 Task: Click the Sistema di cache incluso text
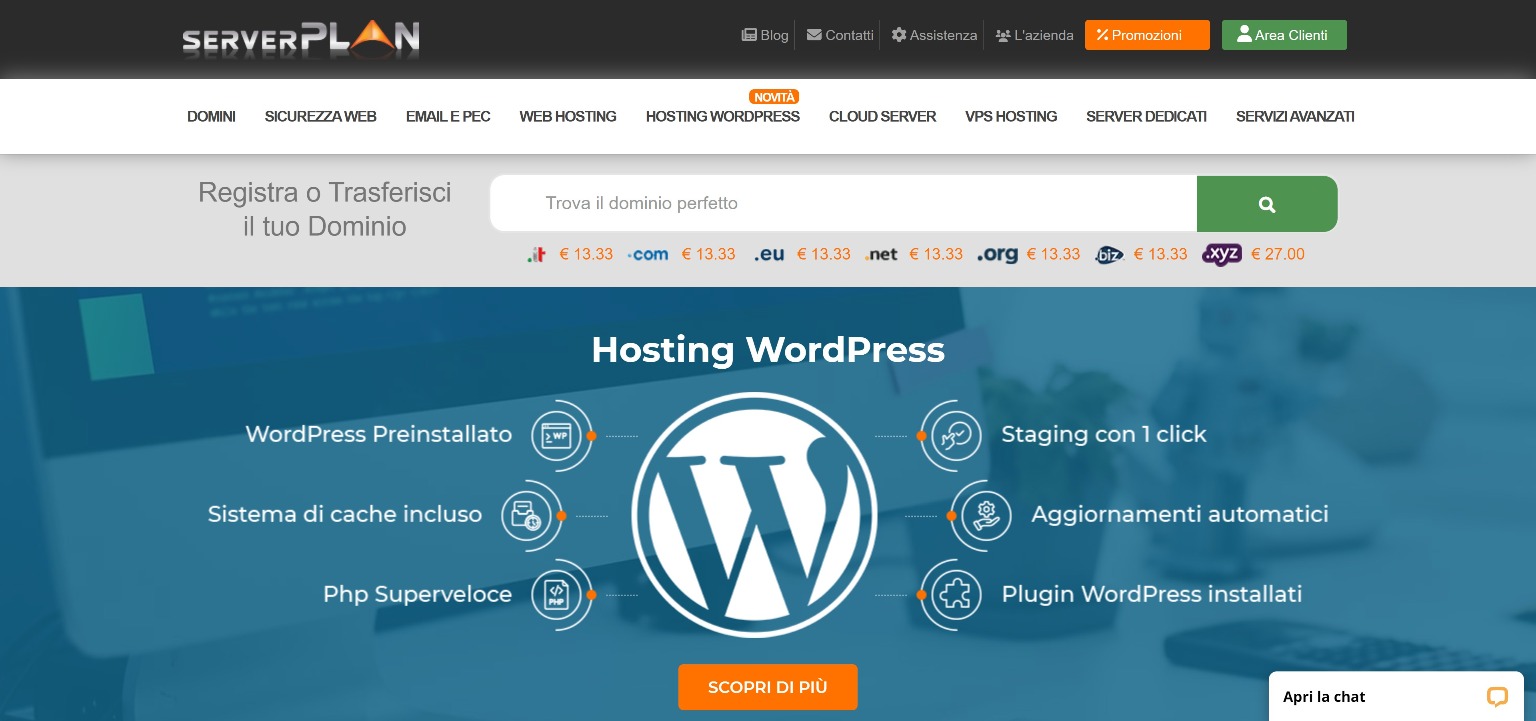[345, 515]
